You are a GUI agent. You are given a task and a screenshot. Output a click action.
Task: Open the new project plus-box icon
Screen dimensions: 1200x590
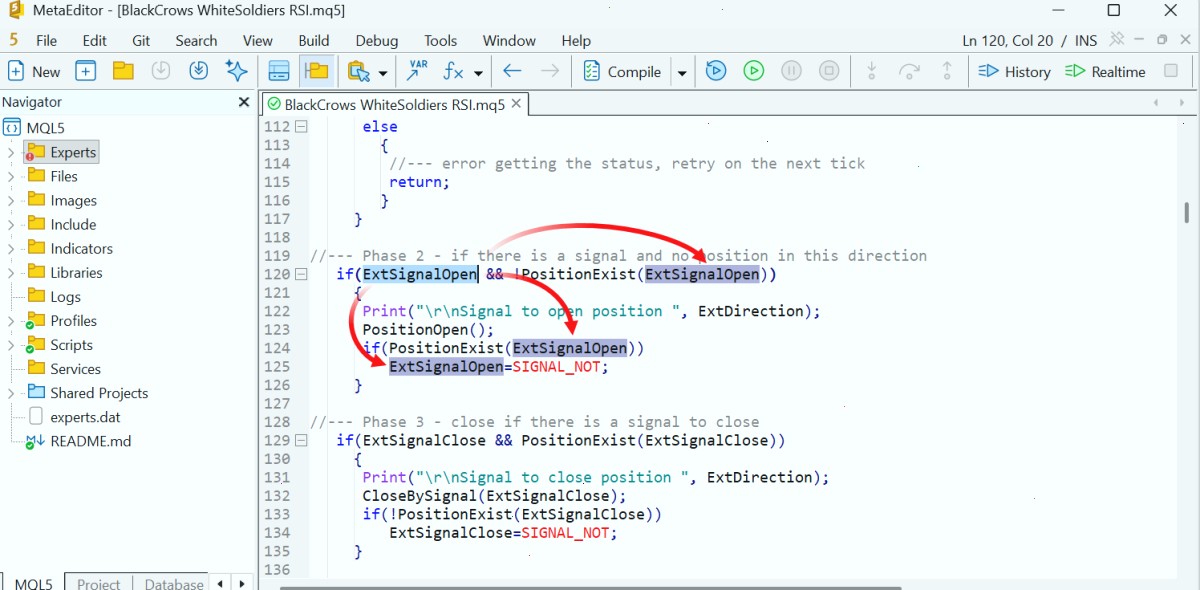point(86,71)
